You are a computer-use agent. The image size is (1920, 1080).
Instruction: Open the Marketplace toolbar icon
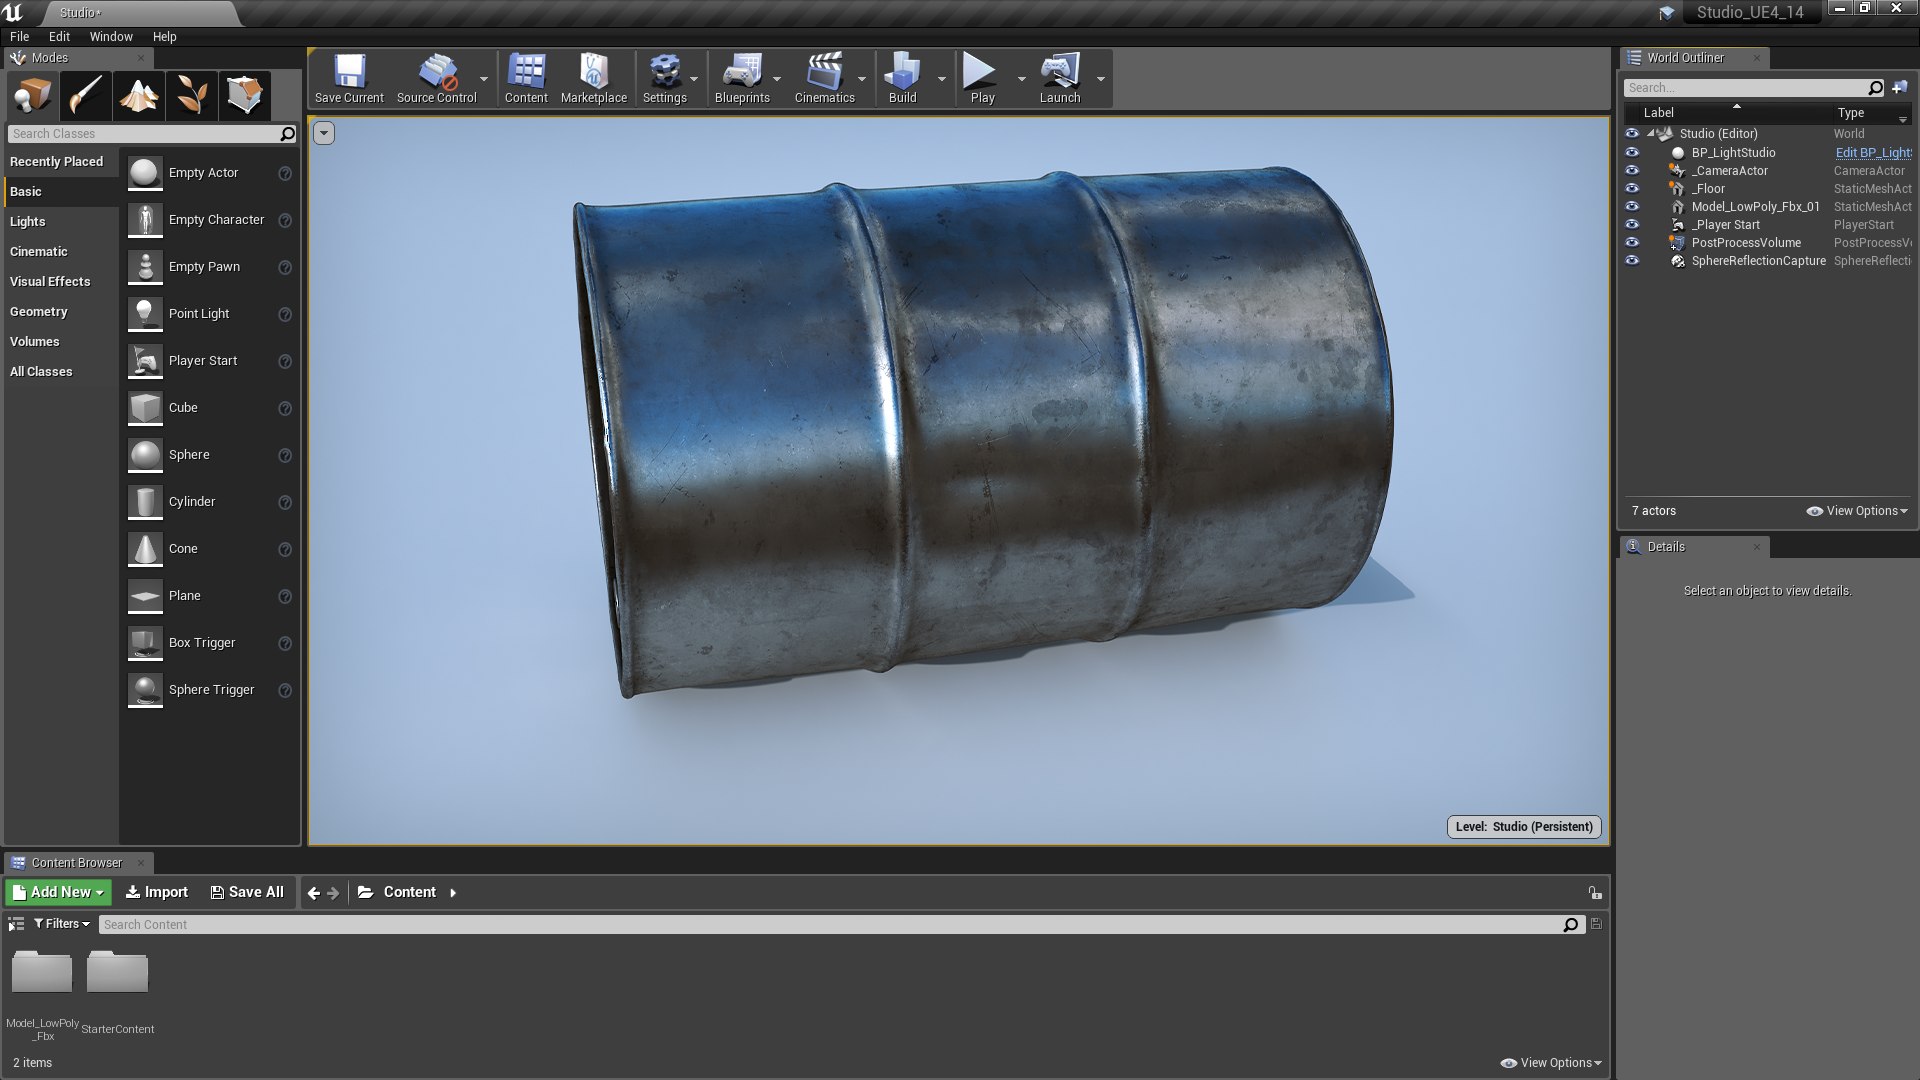coord(594,79)
